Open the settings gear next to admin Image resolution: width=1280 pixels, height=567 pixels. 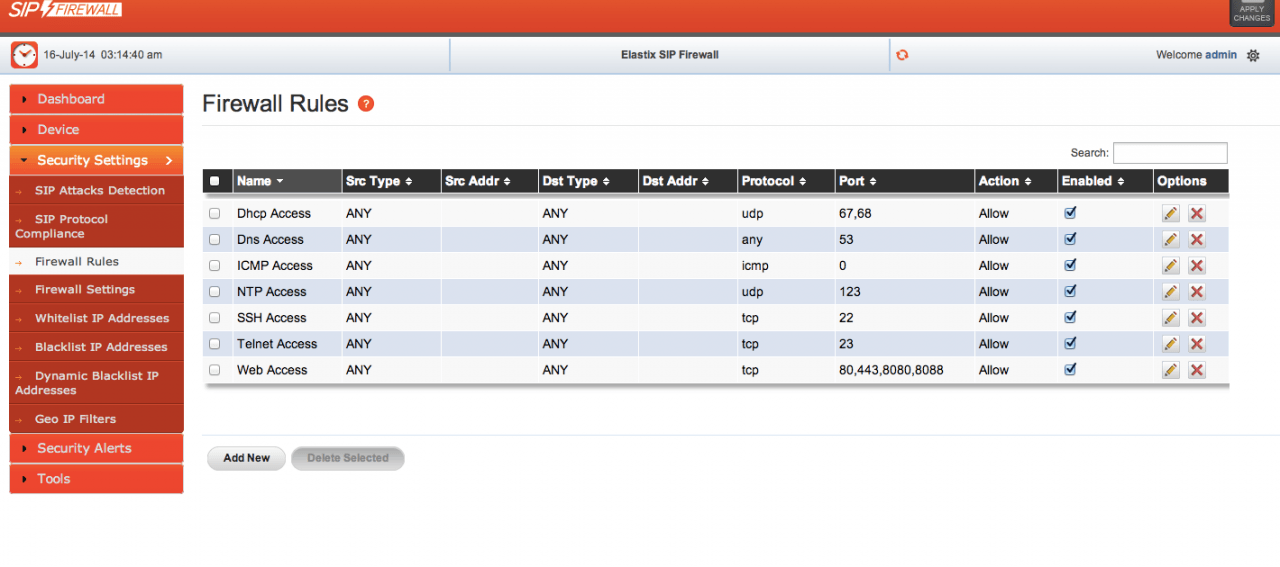tap(1253, 56)
